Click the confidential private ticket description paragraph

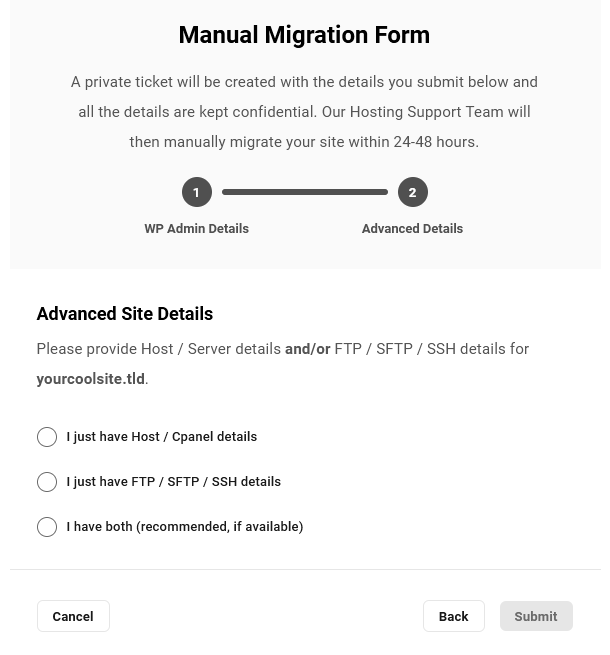(304, 112)
